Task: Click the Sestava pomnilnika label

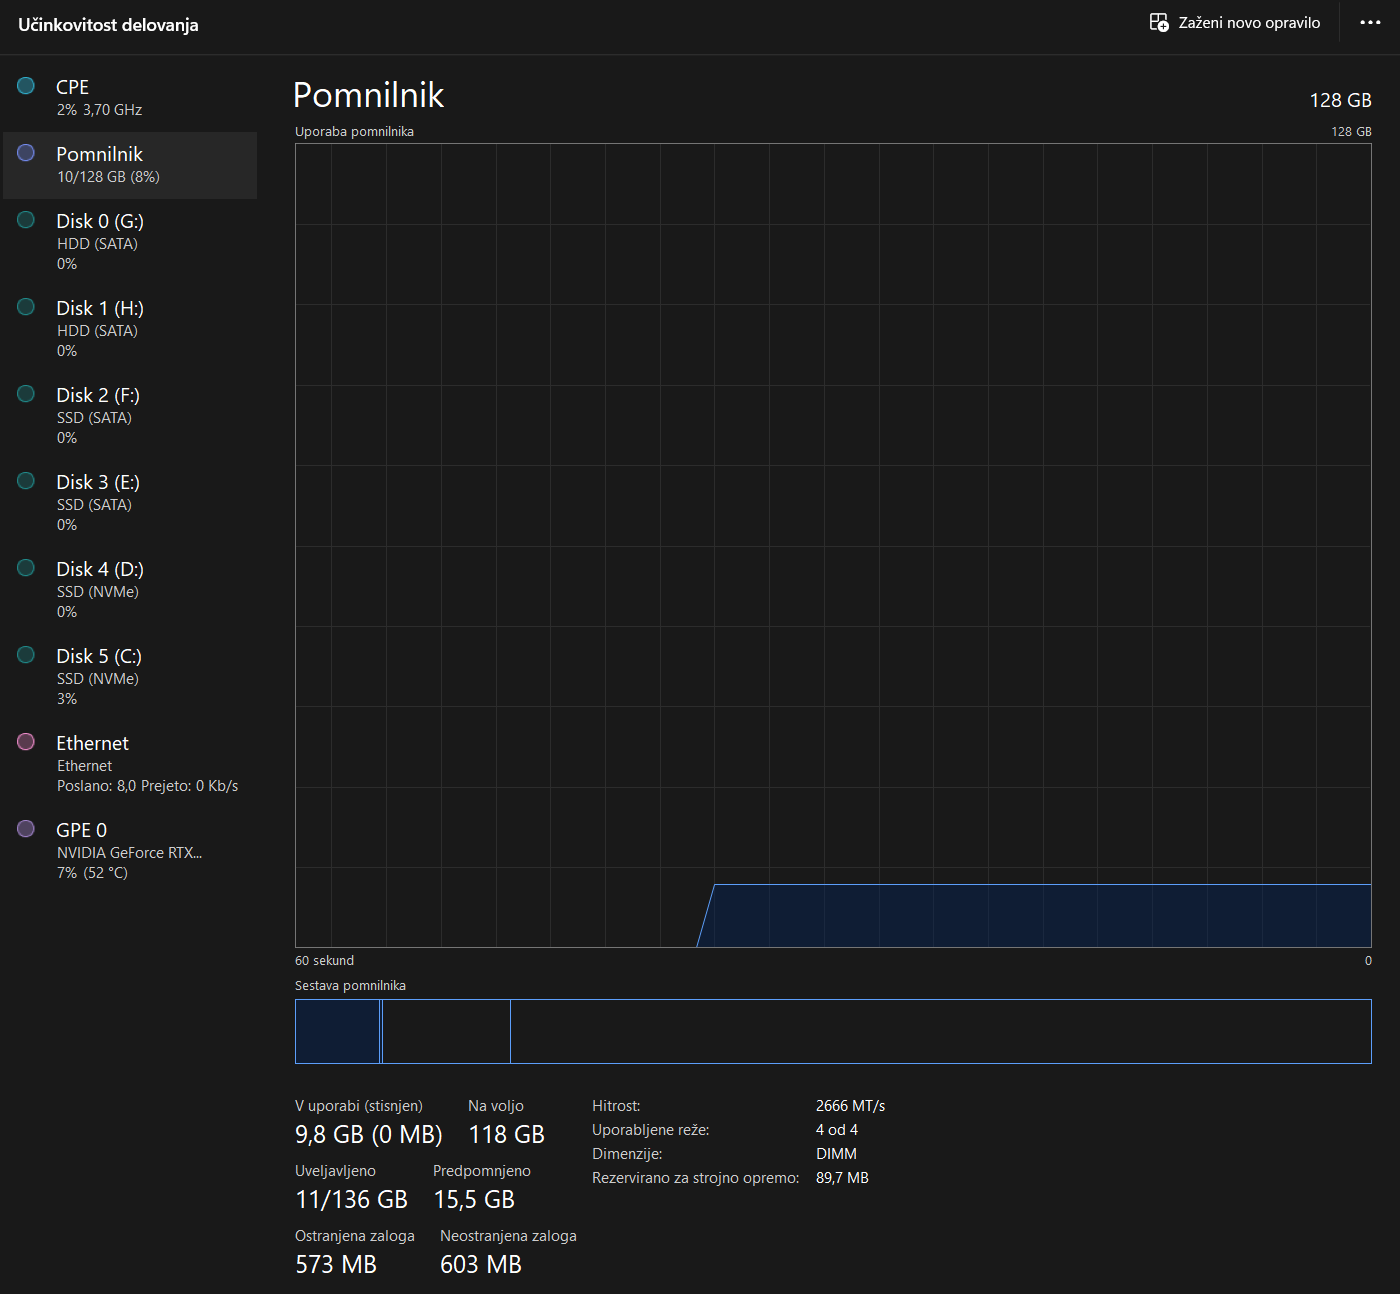Action: (x=350, y=985)
